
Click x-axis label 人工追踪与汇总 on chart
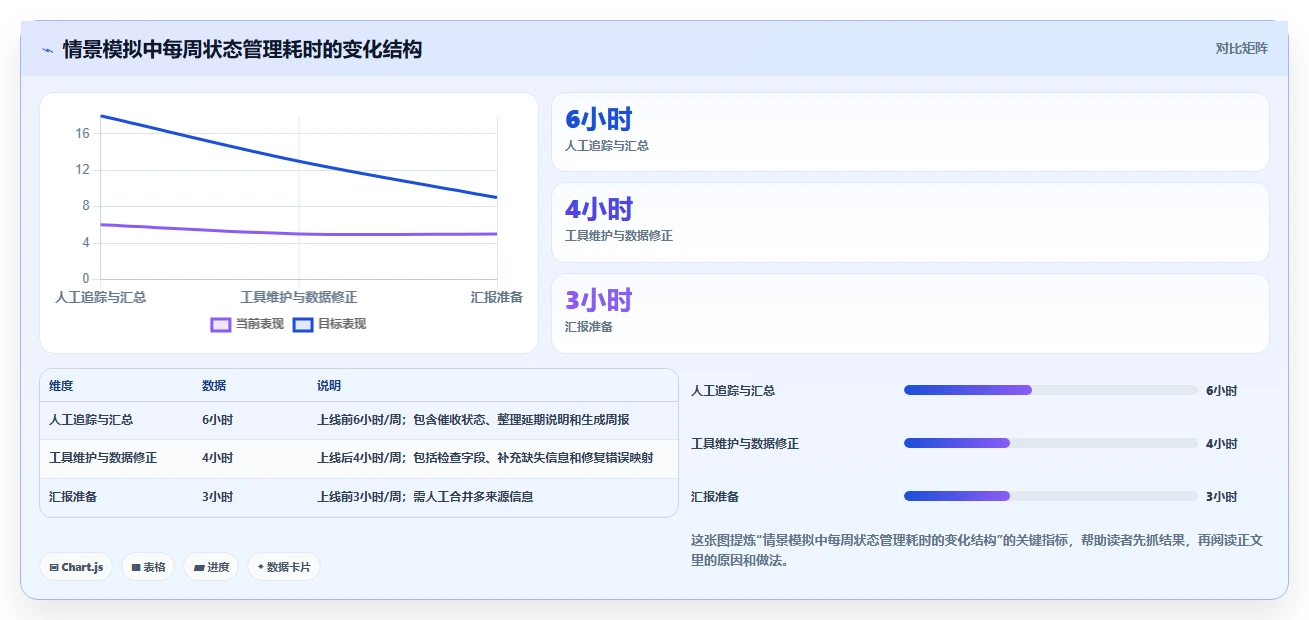101,298
